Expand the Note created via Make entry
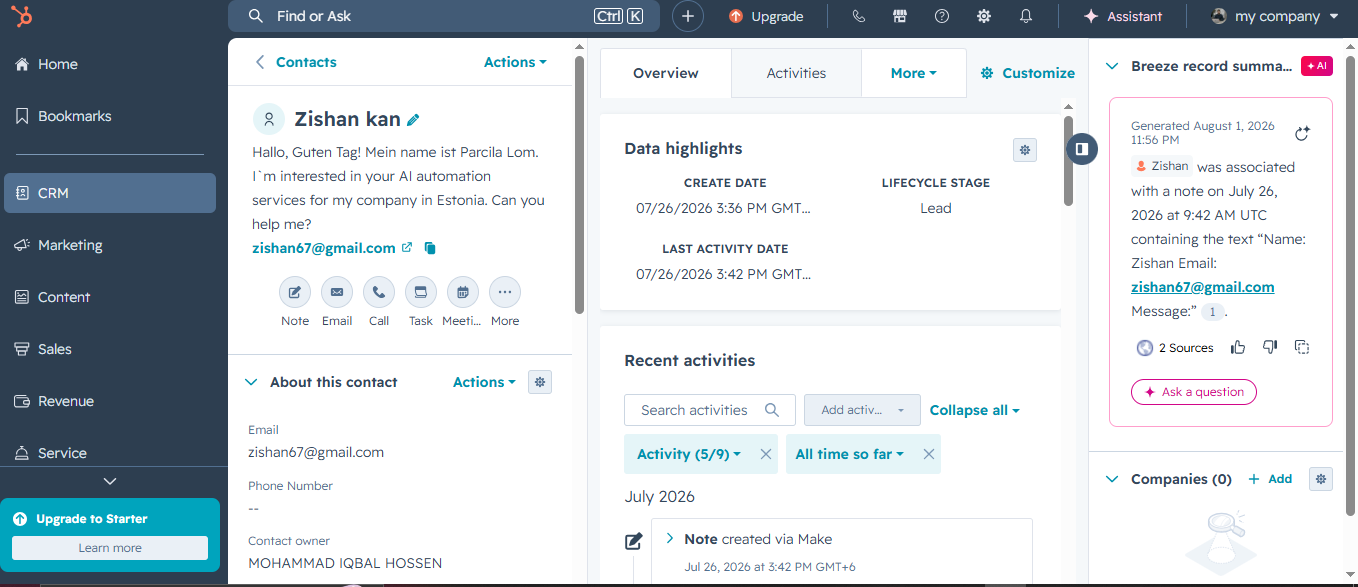Image resolution: width=1358 pixels, height=587 pixels. pos(670,538)
